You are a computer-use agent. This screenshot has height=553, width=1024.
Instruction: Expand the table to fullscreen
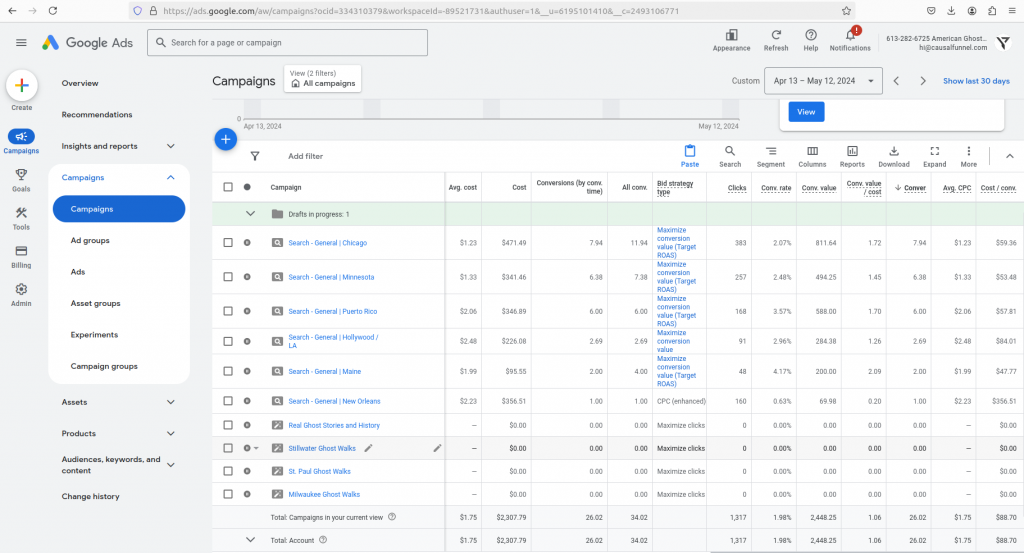click(935, 156)
